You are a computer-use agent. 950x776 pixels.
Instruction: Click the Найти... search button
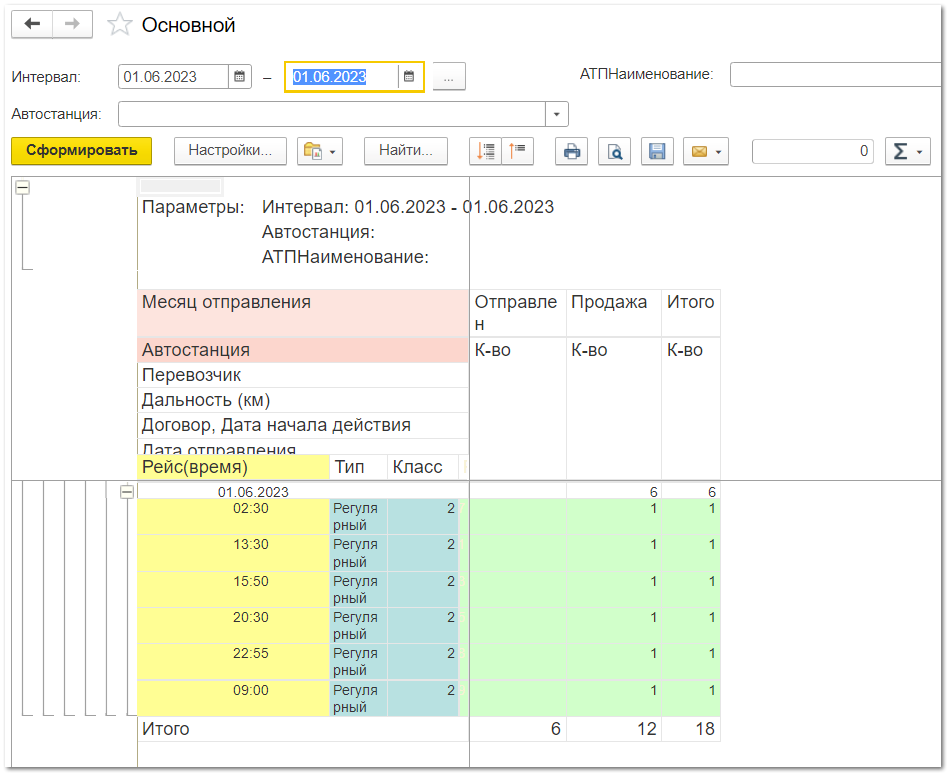(405, 151)
